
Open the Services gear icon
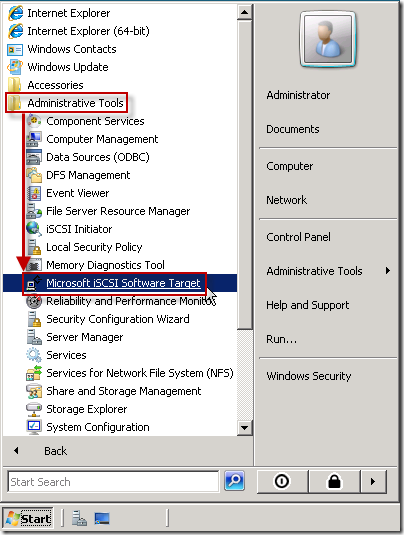34,355
